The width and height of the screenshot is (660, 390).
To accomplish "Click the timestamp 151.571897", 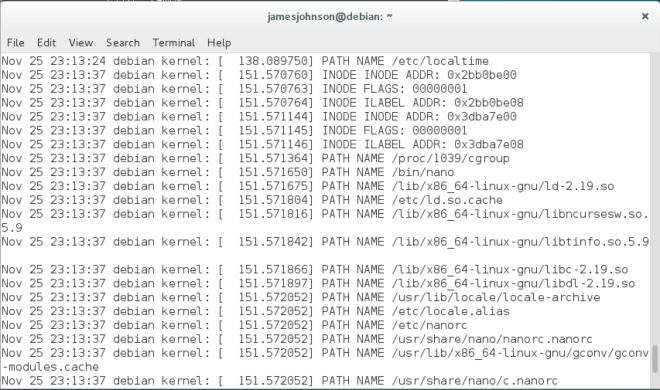I will click(273, 283).
